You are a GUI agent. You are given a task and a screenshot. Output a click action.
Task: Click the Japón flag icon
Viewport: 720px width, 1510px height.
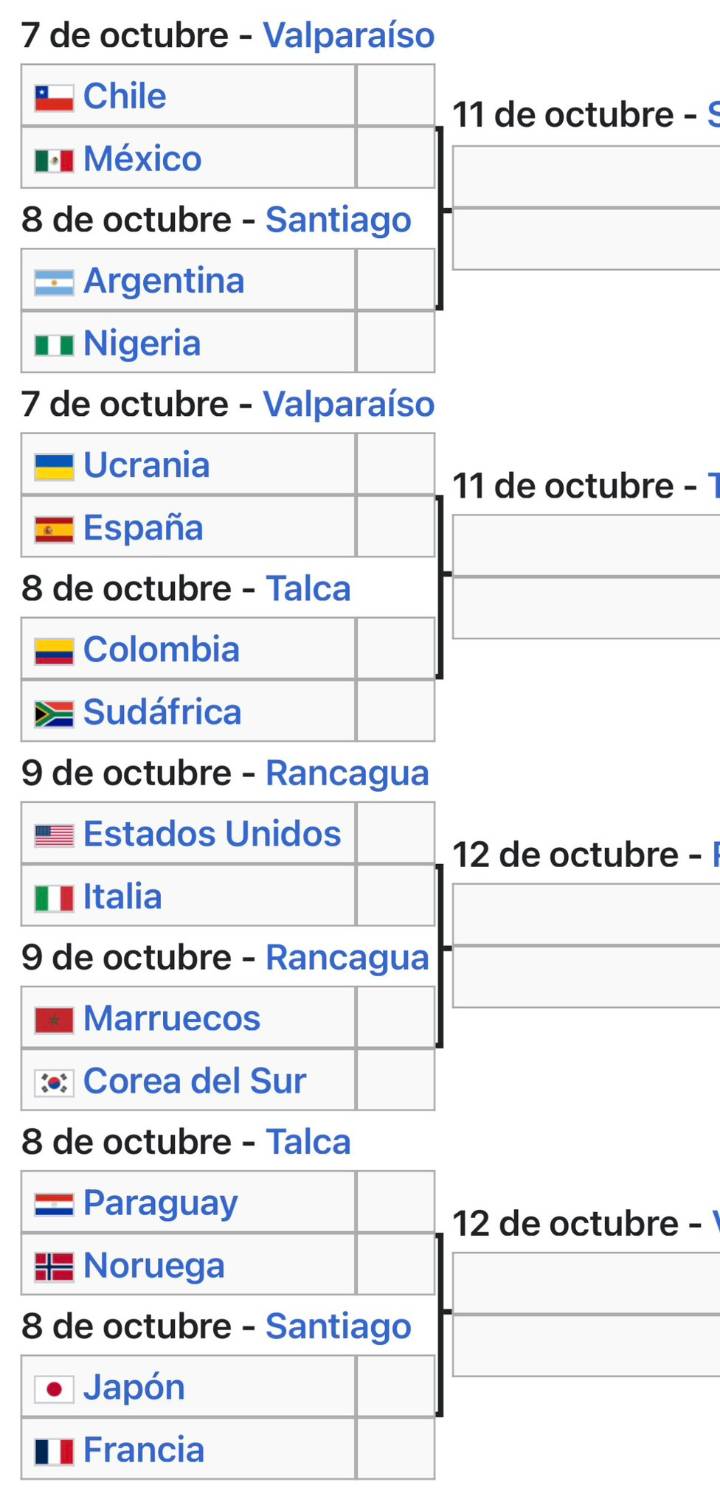(54, 1389)
